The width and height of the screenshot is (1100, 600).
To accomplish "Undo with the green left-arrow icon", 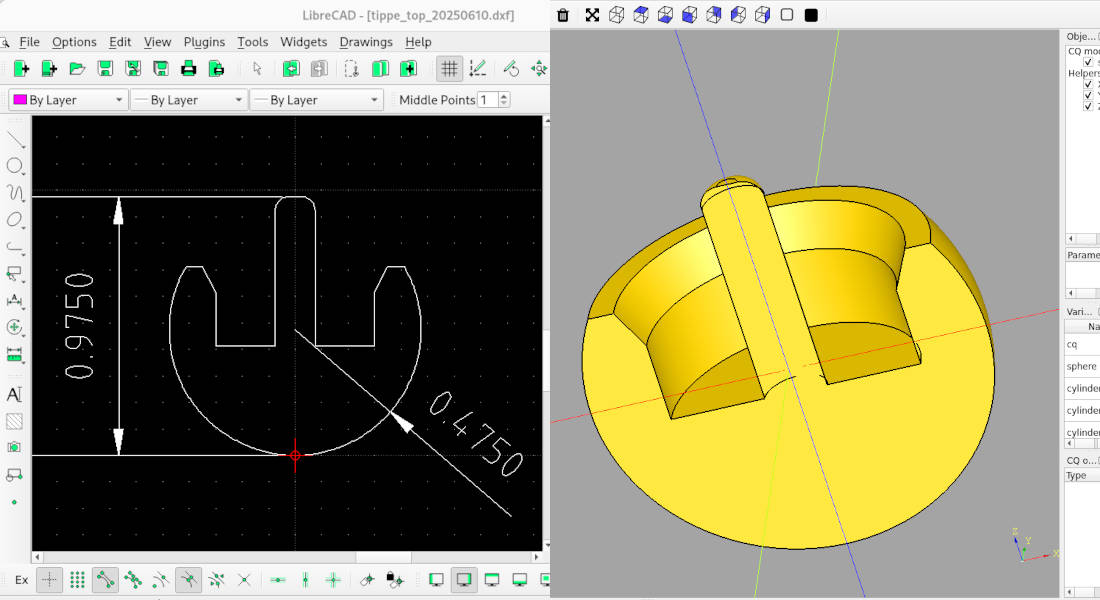I will (x=291, y=69).
